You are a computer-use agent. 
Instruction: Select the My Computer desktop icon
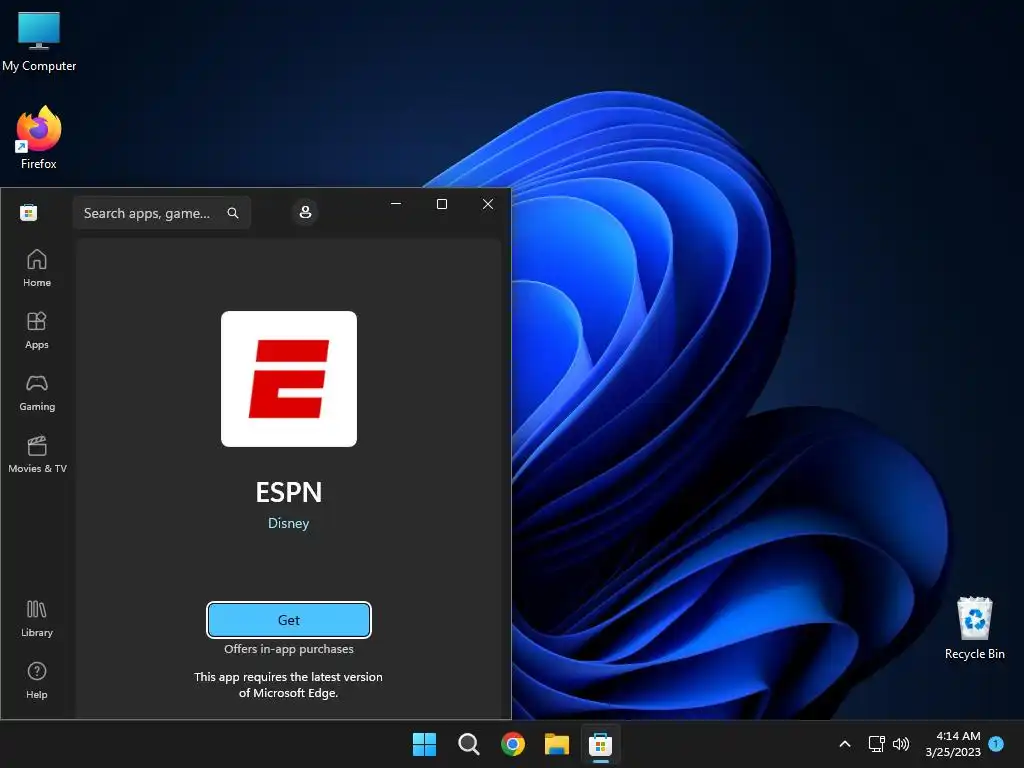[x=39, y=42]
